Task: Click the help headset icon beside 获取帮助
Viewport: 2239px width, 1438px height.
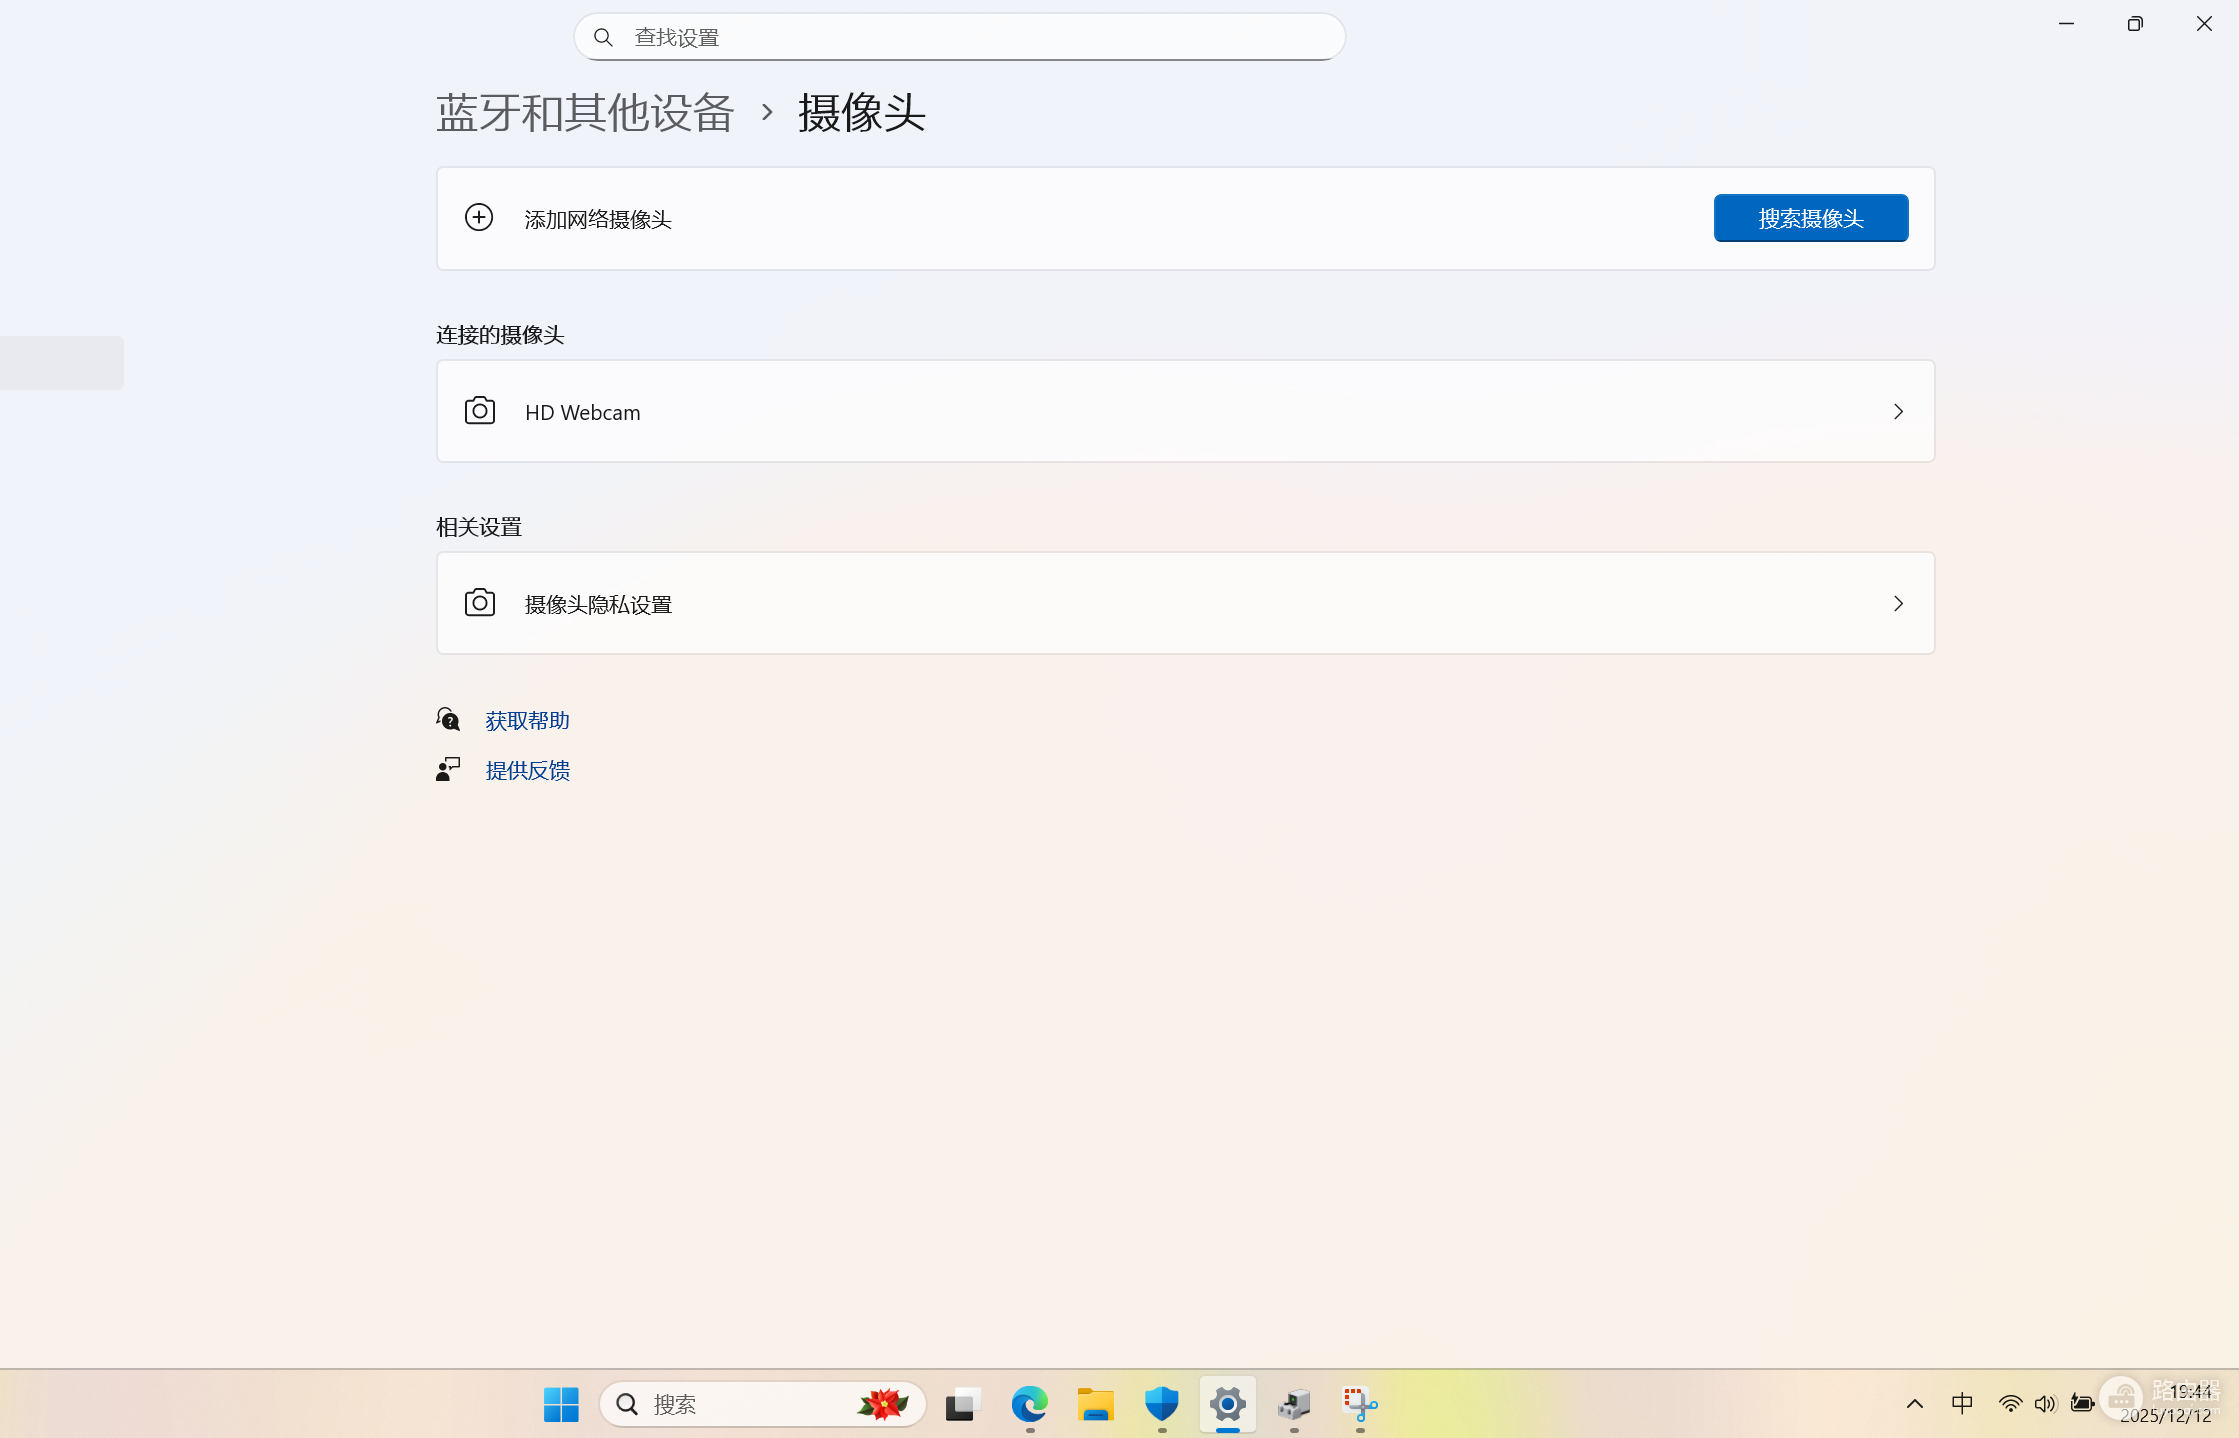Action: point(448,719)
